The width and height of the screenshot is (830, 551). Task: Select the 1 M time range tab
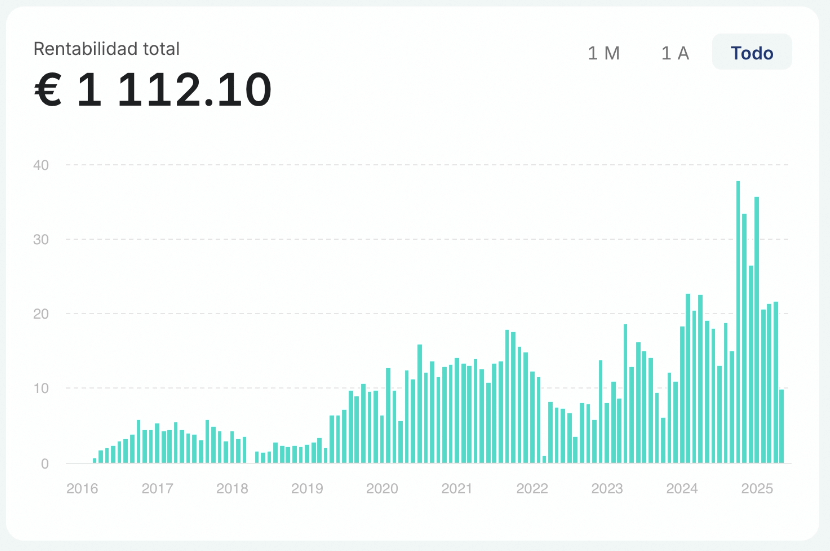click(604, 53)
